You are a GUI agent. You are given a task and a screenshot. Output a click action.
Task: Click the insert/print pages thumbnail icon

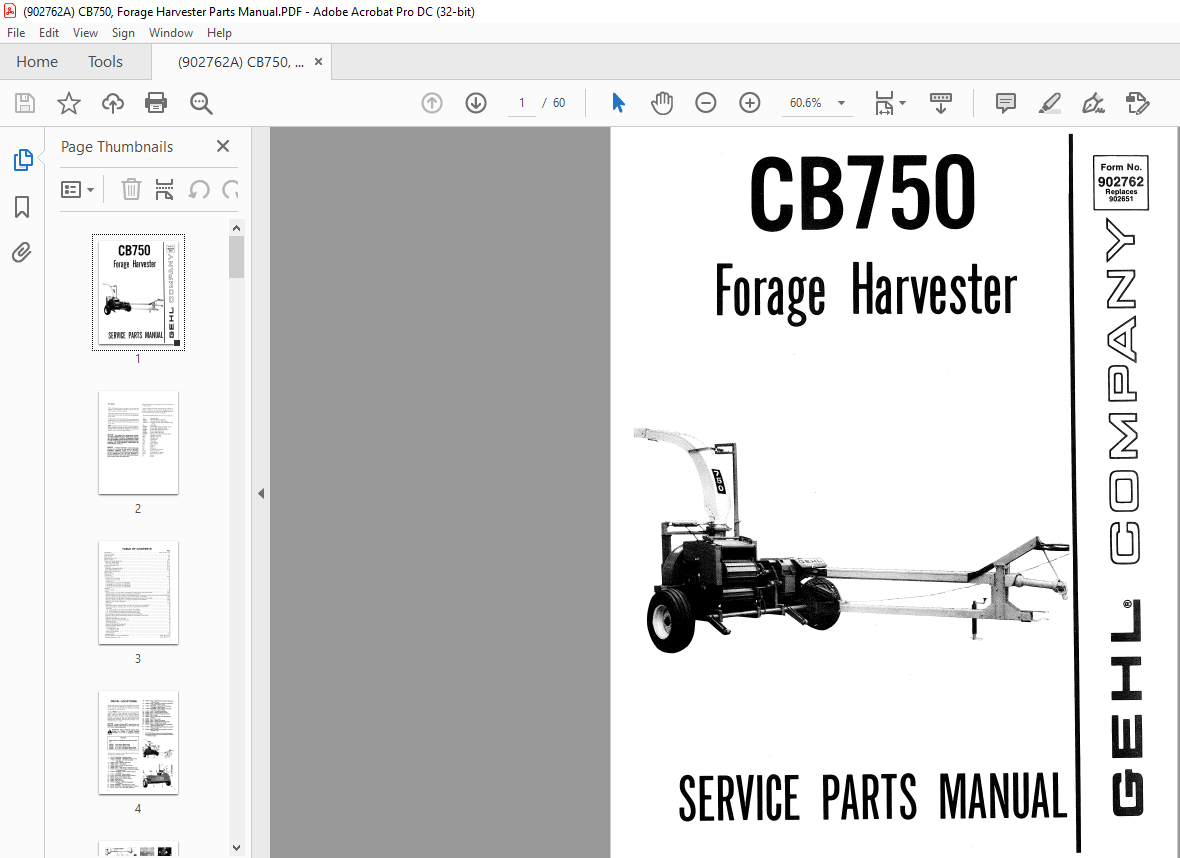click(164, 190)
